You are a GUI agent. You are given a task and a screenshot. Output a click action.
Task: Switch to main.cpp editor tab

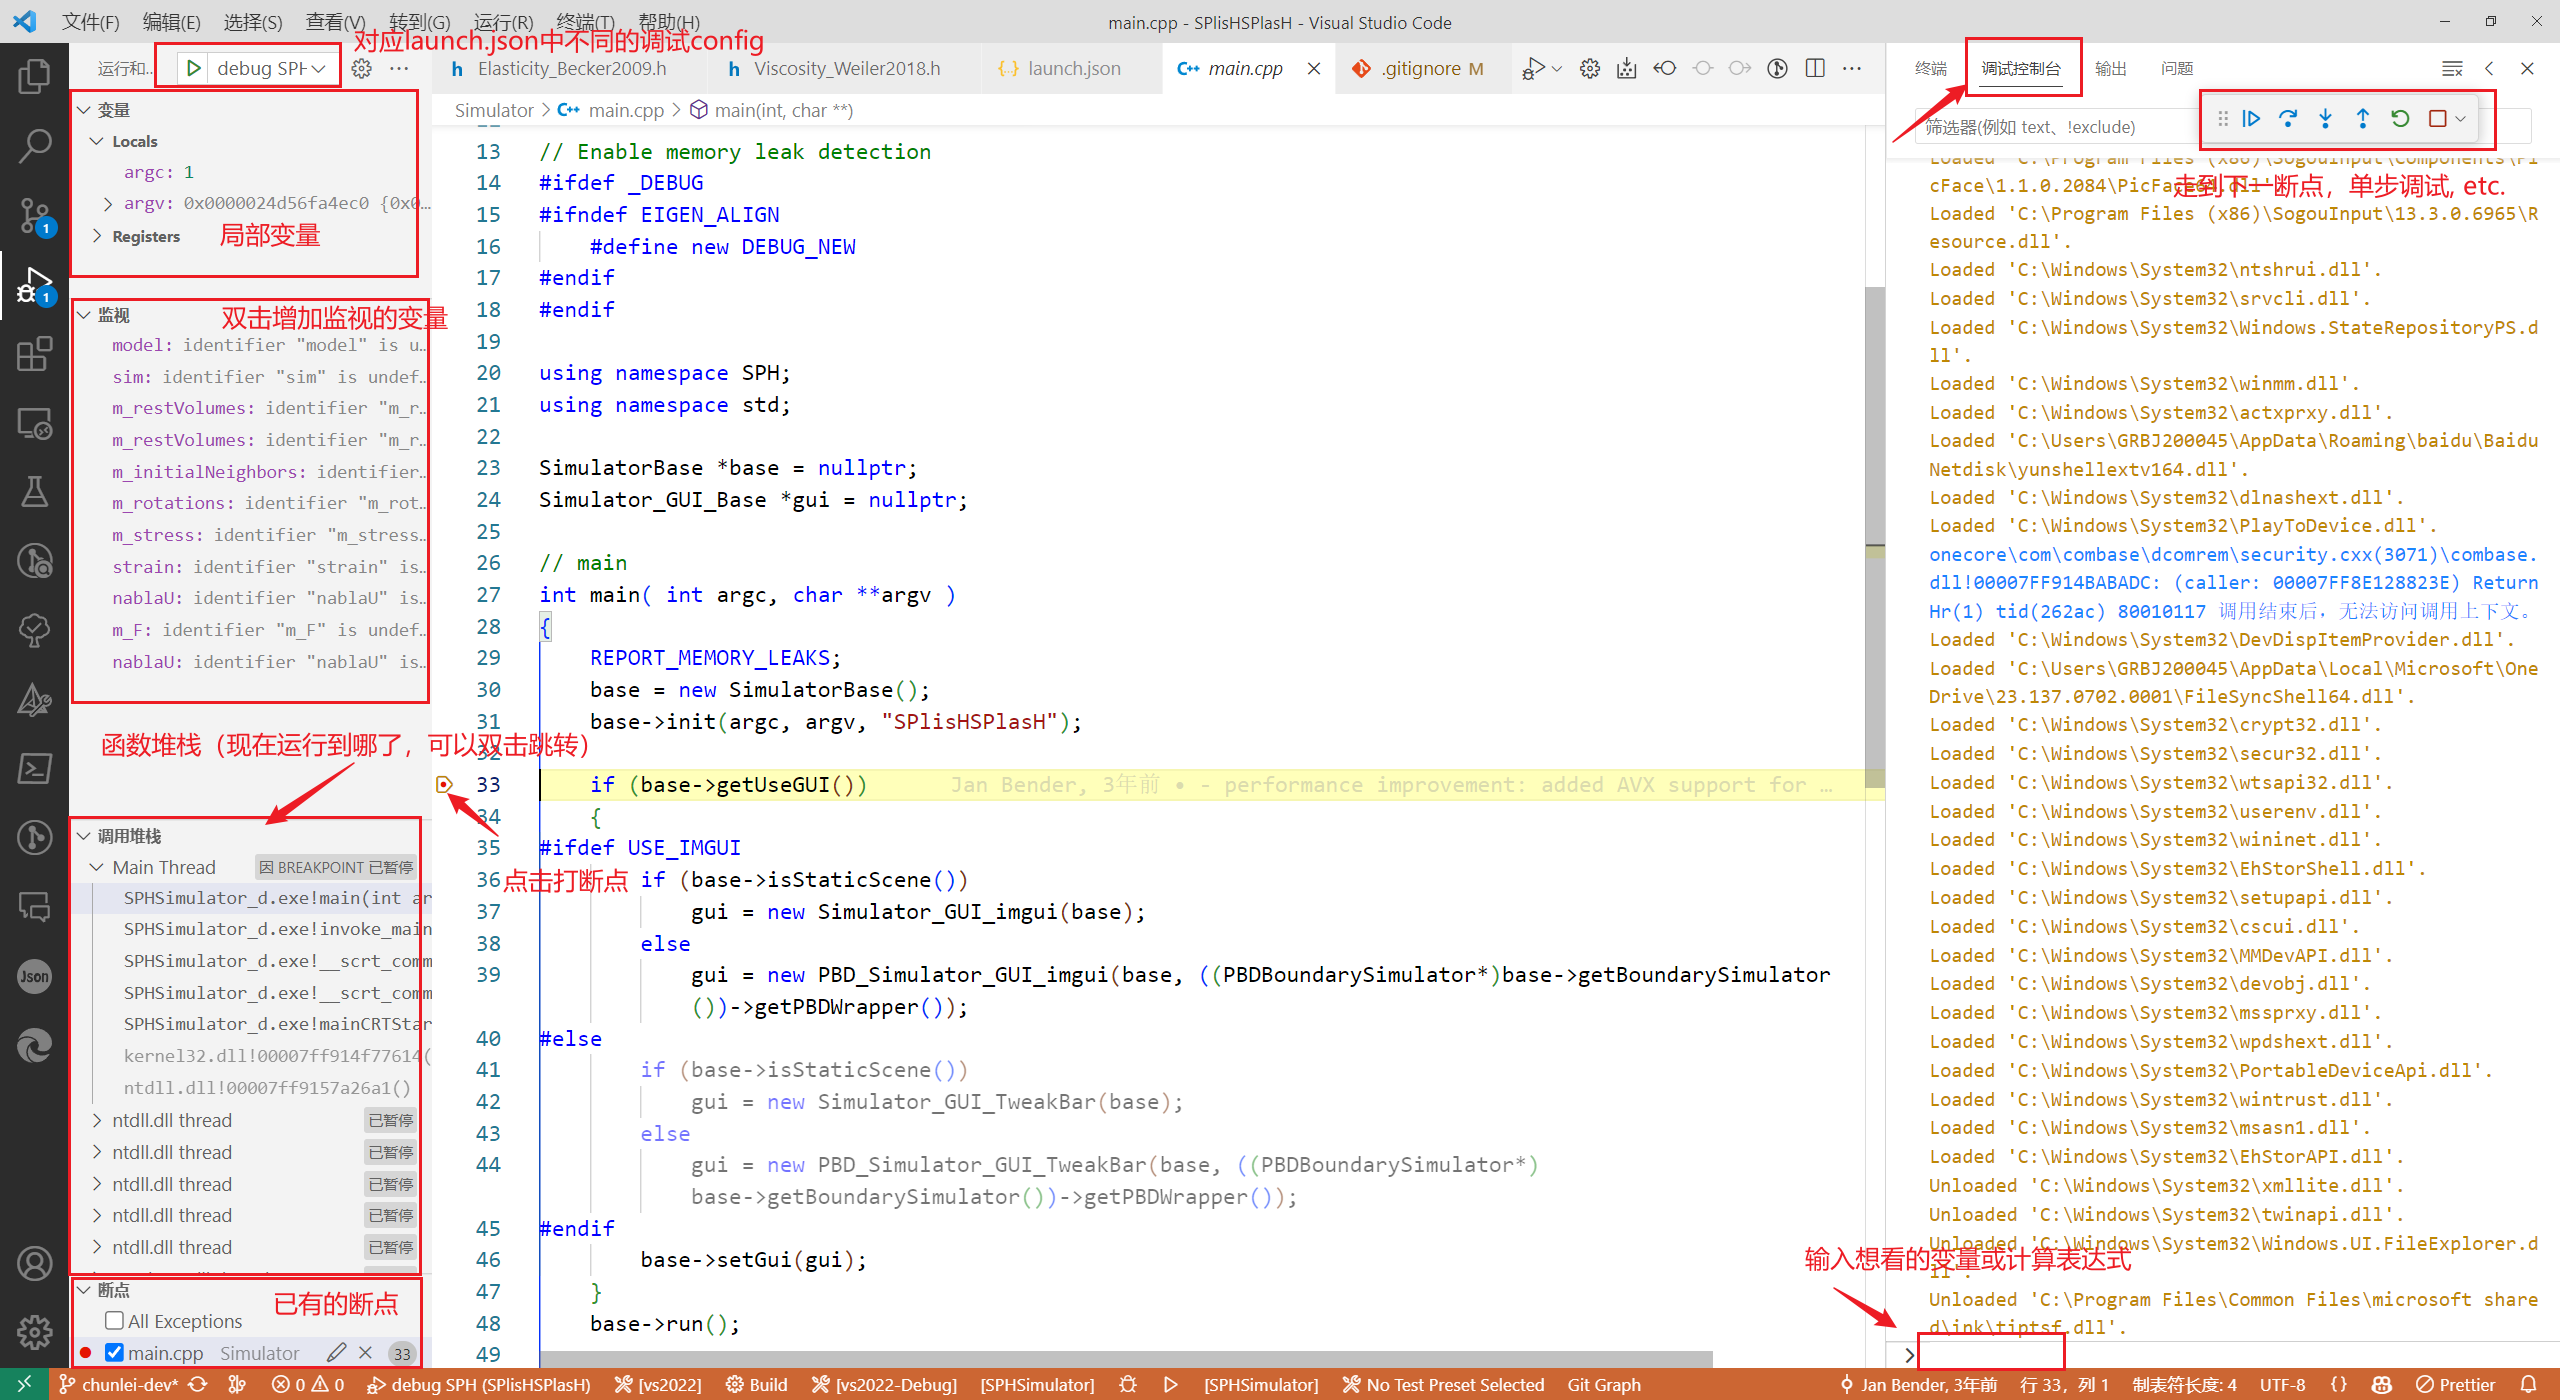point(1234,69)
